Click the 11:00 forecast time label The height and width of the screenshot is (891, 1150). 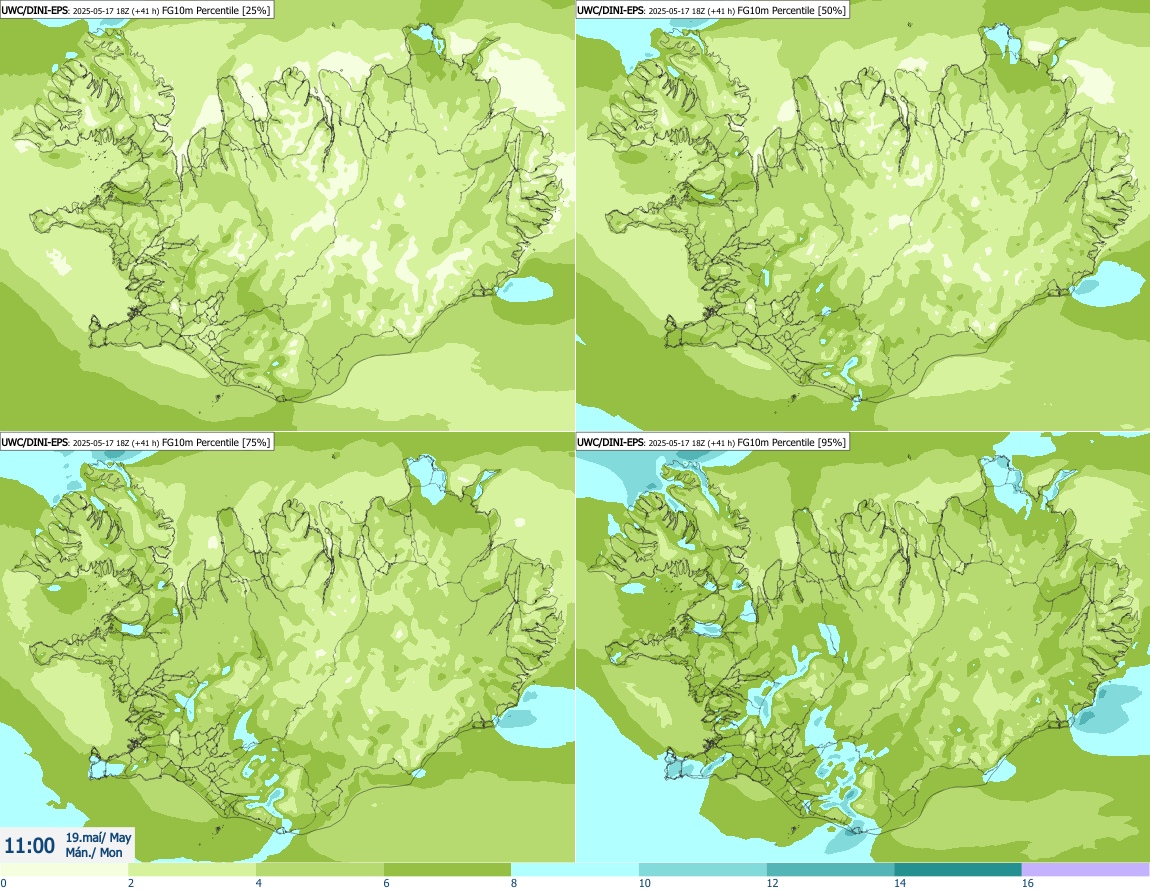coord(29,846)
